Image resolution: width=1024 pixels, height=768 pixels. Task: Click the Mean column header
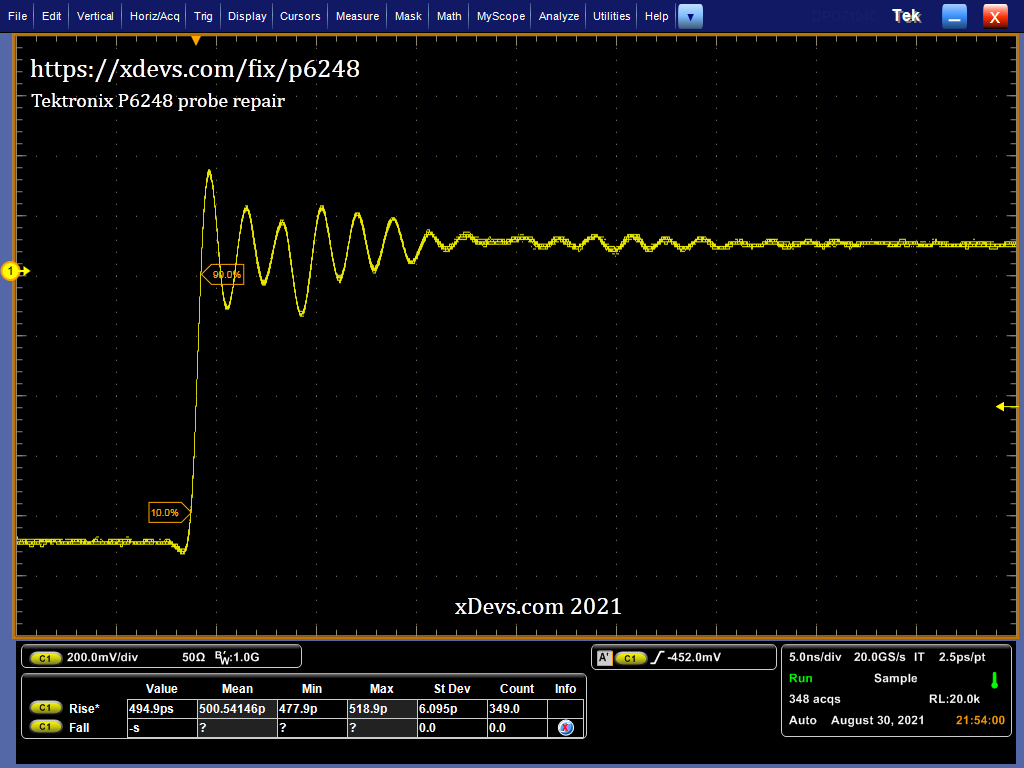(237, 689)
